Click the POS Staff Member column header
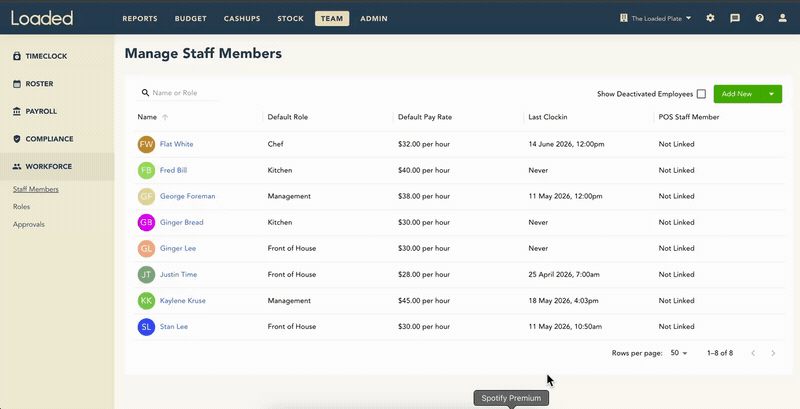The image size is (800, 409). 689,117
